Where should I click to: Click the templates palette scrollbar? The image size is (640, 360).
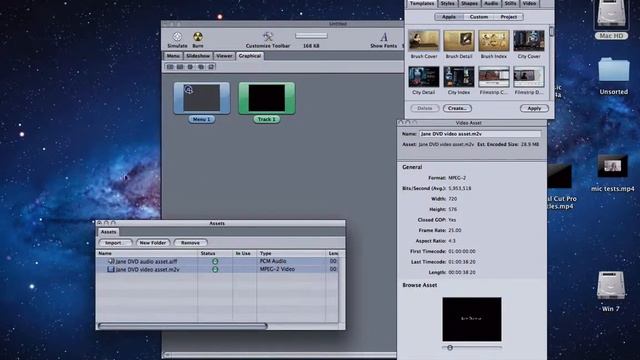pyautogui.click(x=552, y=31)
